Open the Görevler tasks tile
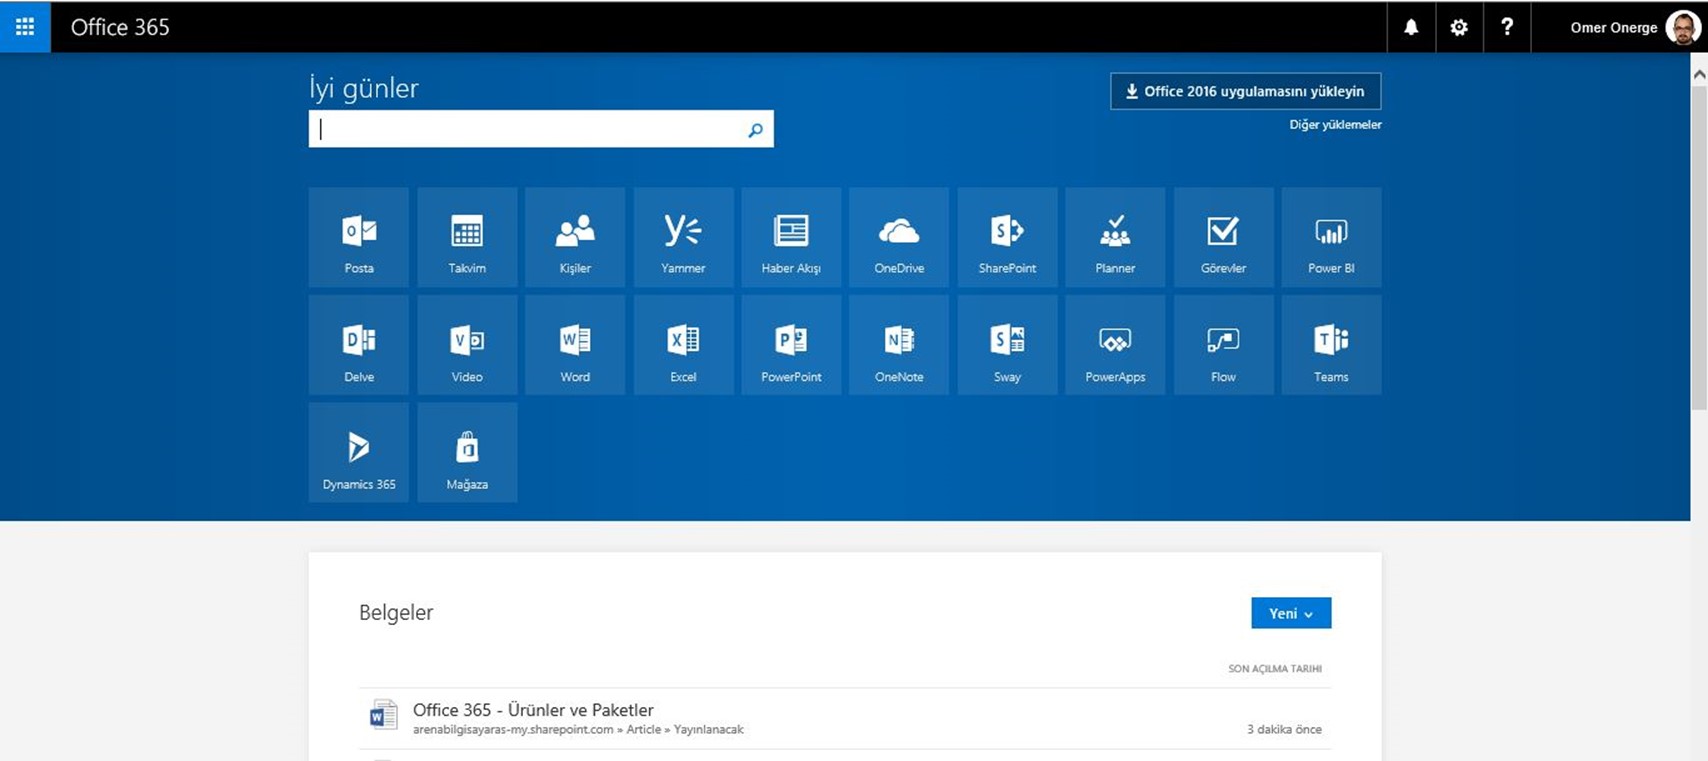The image size is (1708, 761). click(x=1223, y=237)
